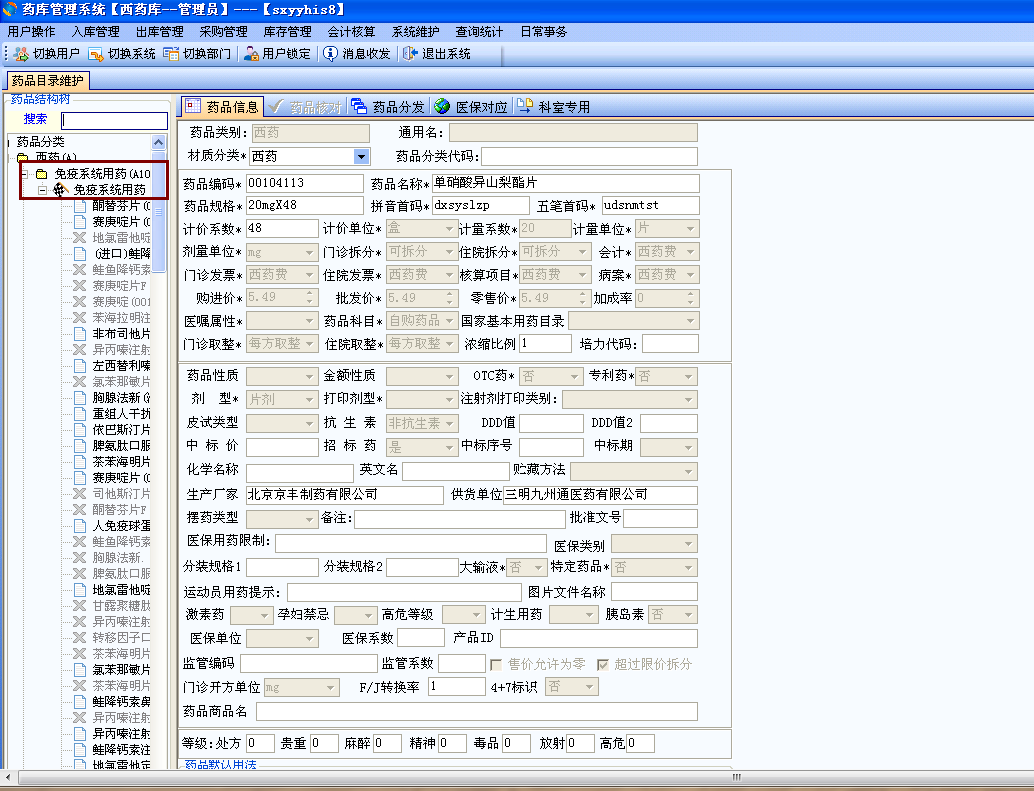
Task: Click document icon beside 非布司他片
Action: pos(80,334)
